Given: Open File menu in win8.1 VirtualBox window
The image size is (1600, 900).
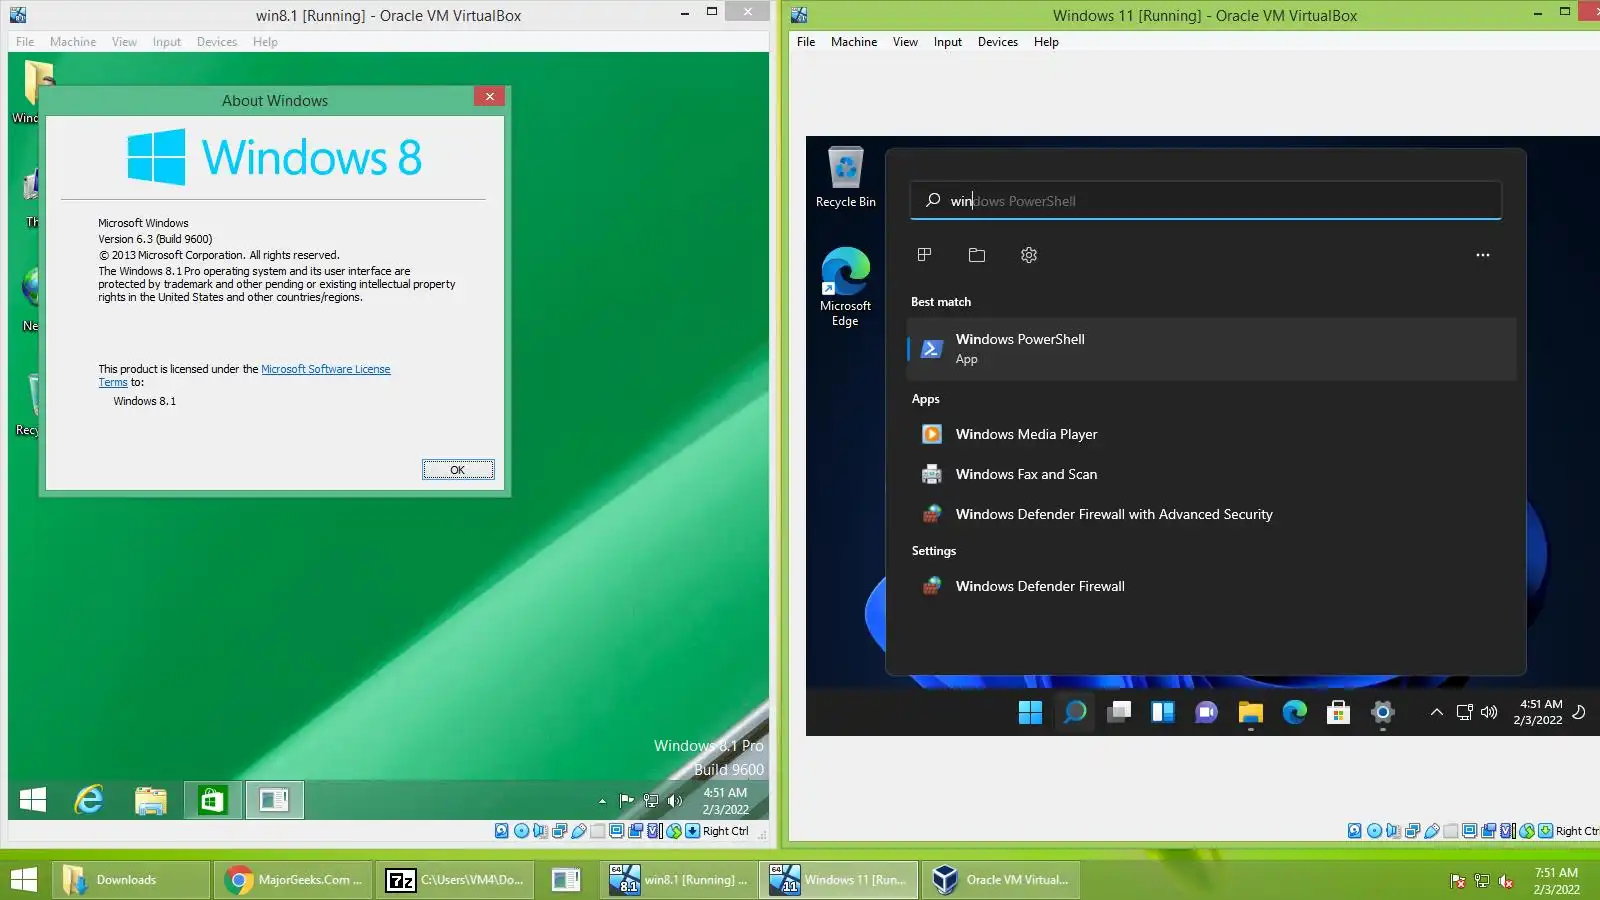Looking at the screenshot, I should (25, 42).
